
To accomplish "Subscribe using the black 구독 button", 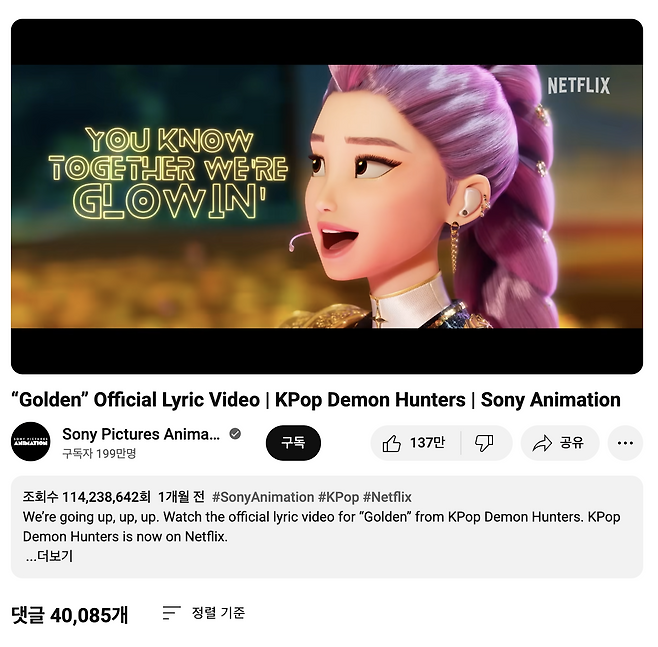I will point(293,443).
